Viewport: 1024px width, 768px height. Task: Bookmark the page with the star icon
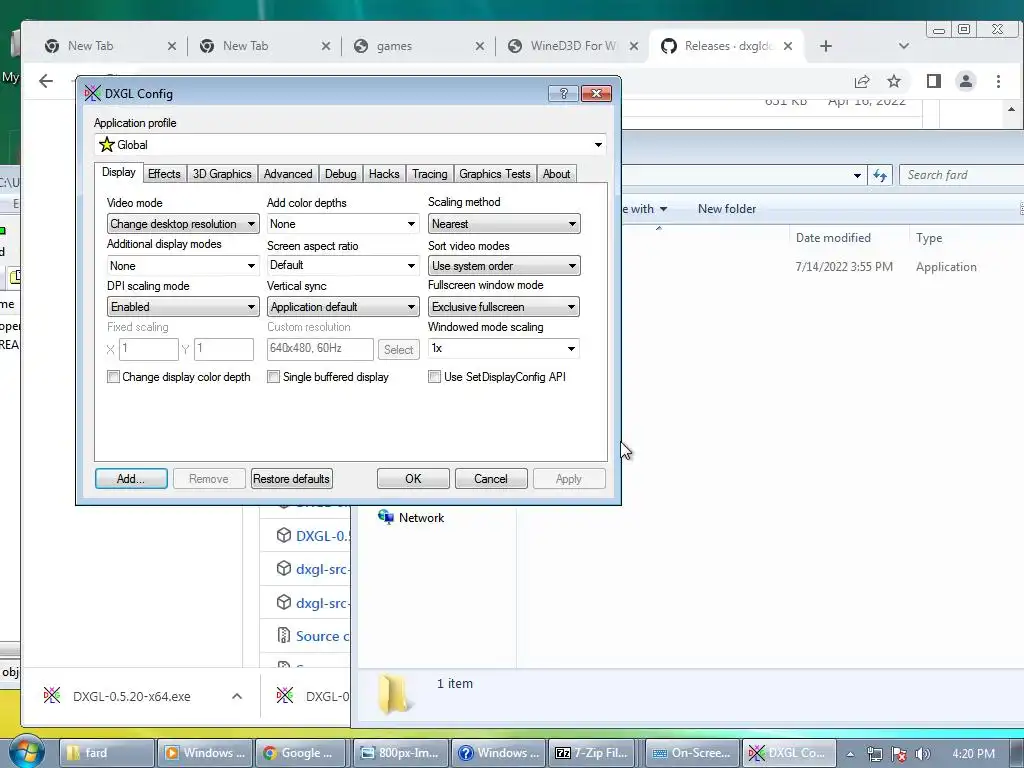pyautogui.click(x=893, y=81)
